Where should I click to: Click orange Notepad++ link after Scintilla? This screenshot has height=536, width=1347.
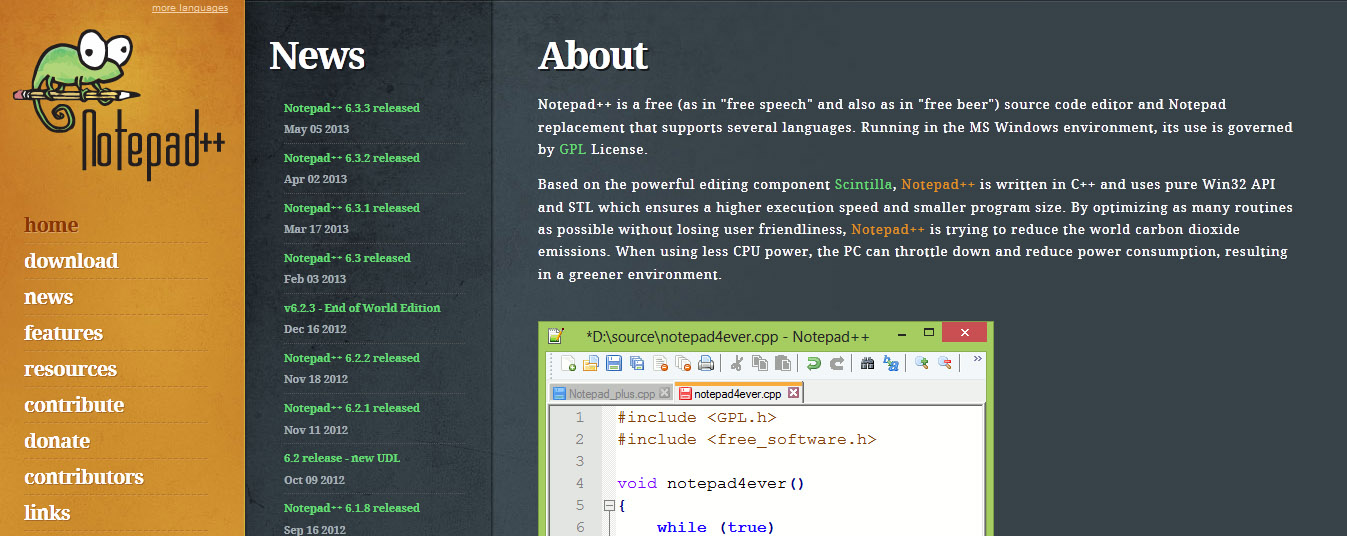938,185
